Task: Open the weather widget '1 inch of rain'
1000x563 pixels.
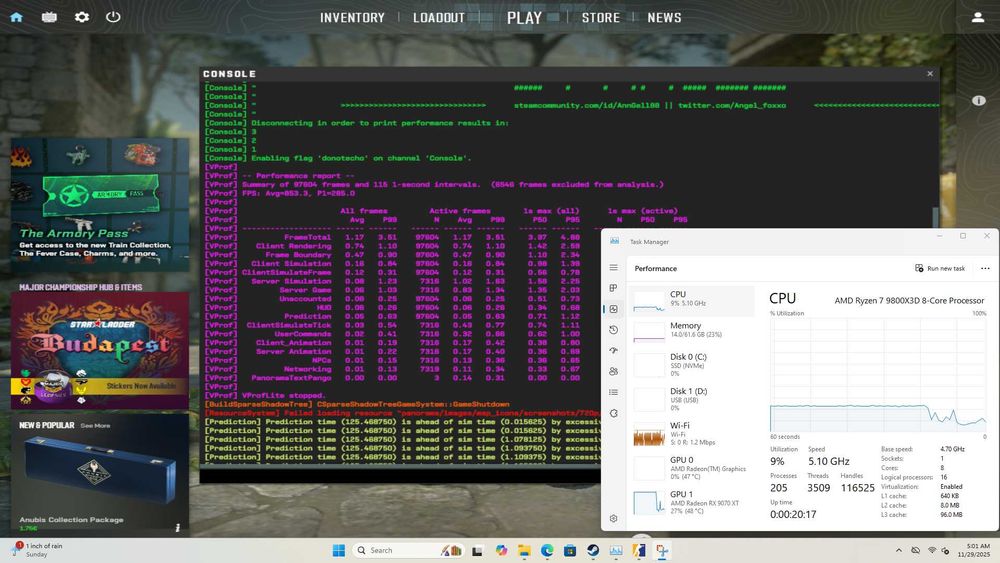Action: [38, 550]
